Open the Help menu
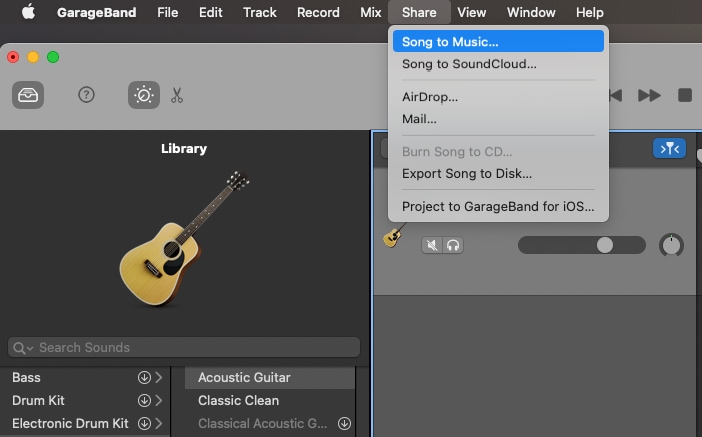This screenshot has height=437, width=702. pyautogui.click(x=590, y=12)
